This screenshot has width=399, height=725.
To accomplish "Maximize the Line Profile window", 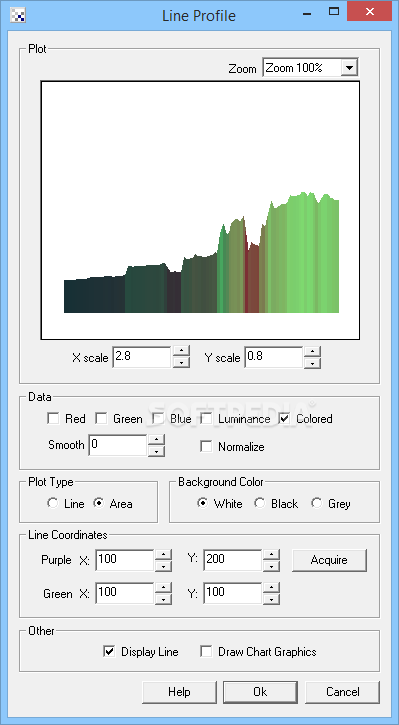I will [x=334, y=12].
